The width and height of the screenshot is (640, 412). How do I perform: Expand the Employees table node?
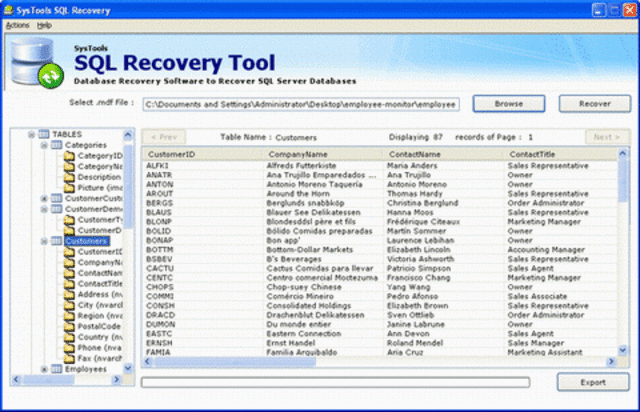pyautogui.click(x=44, y=369)
